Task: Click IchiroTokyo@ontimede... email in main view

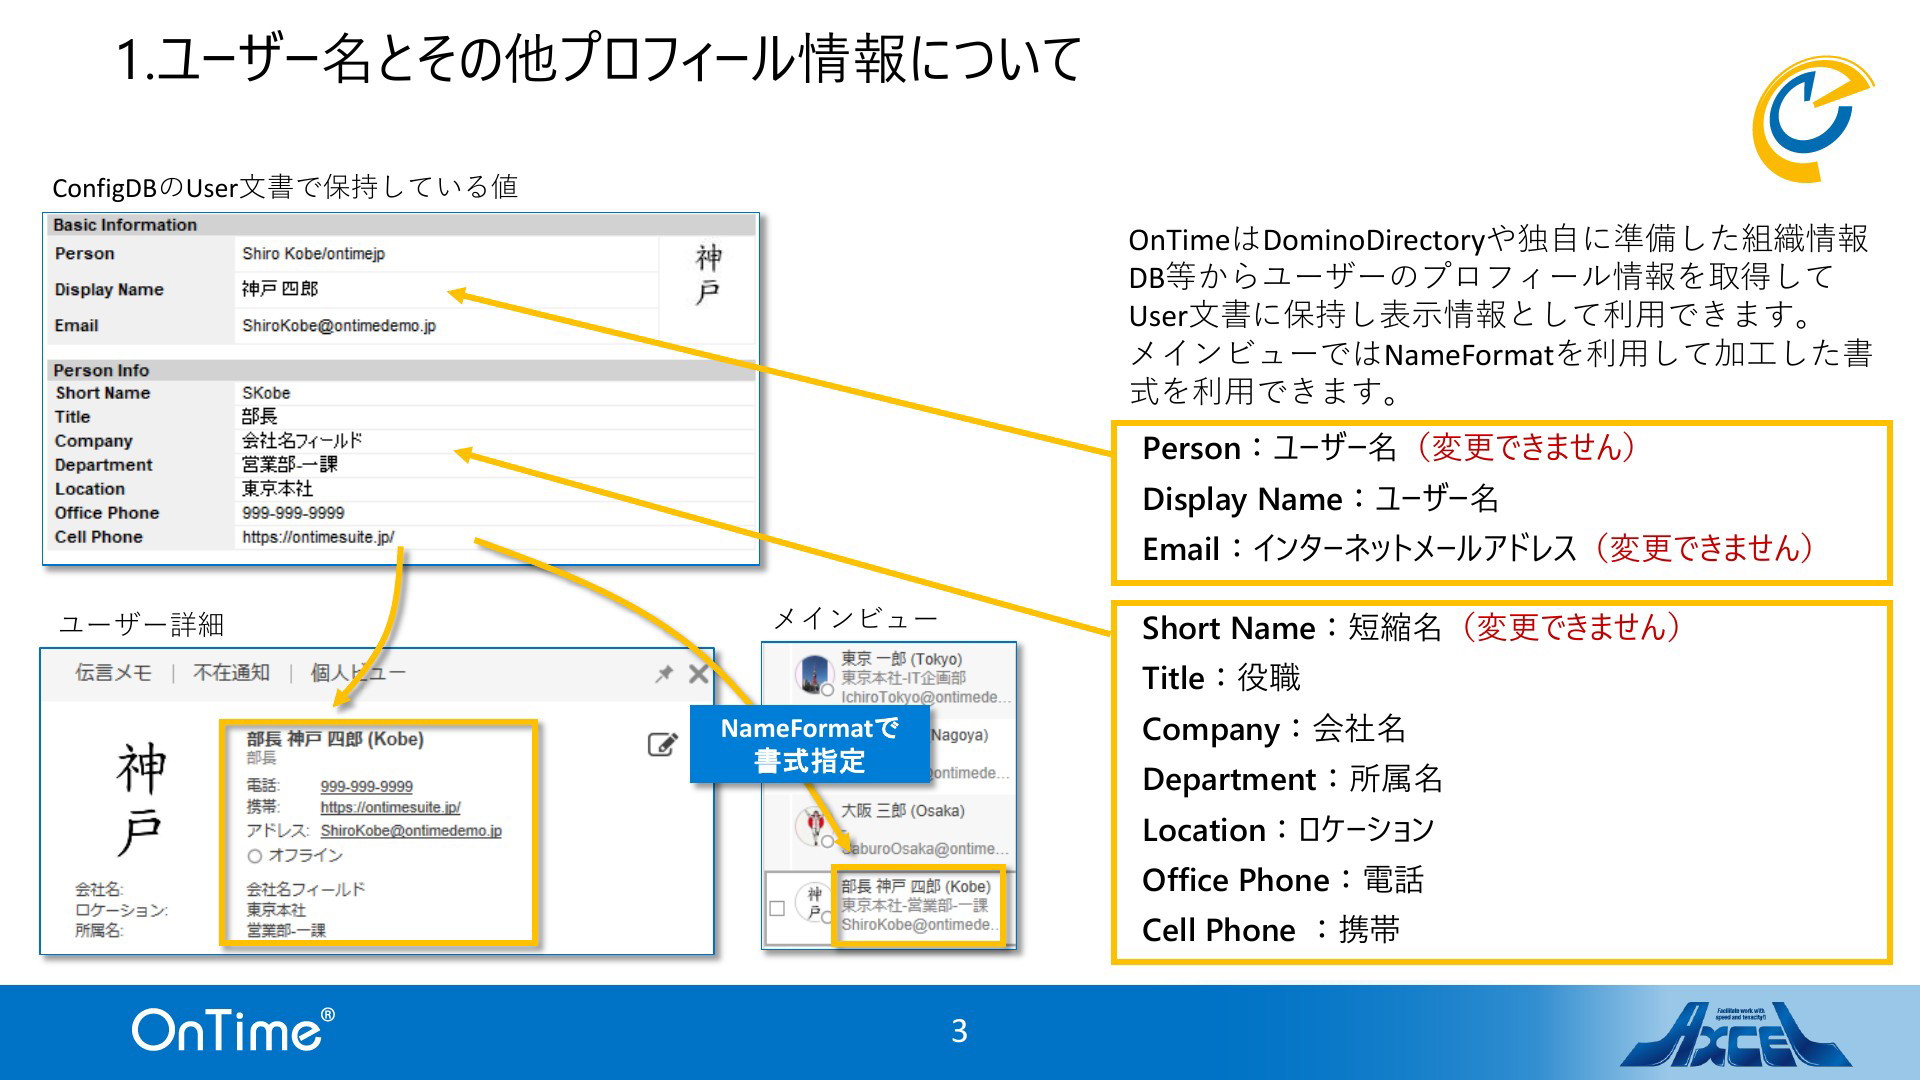Action: click(925, 697)
